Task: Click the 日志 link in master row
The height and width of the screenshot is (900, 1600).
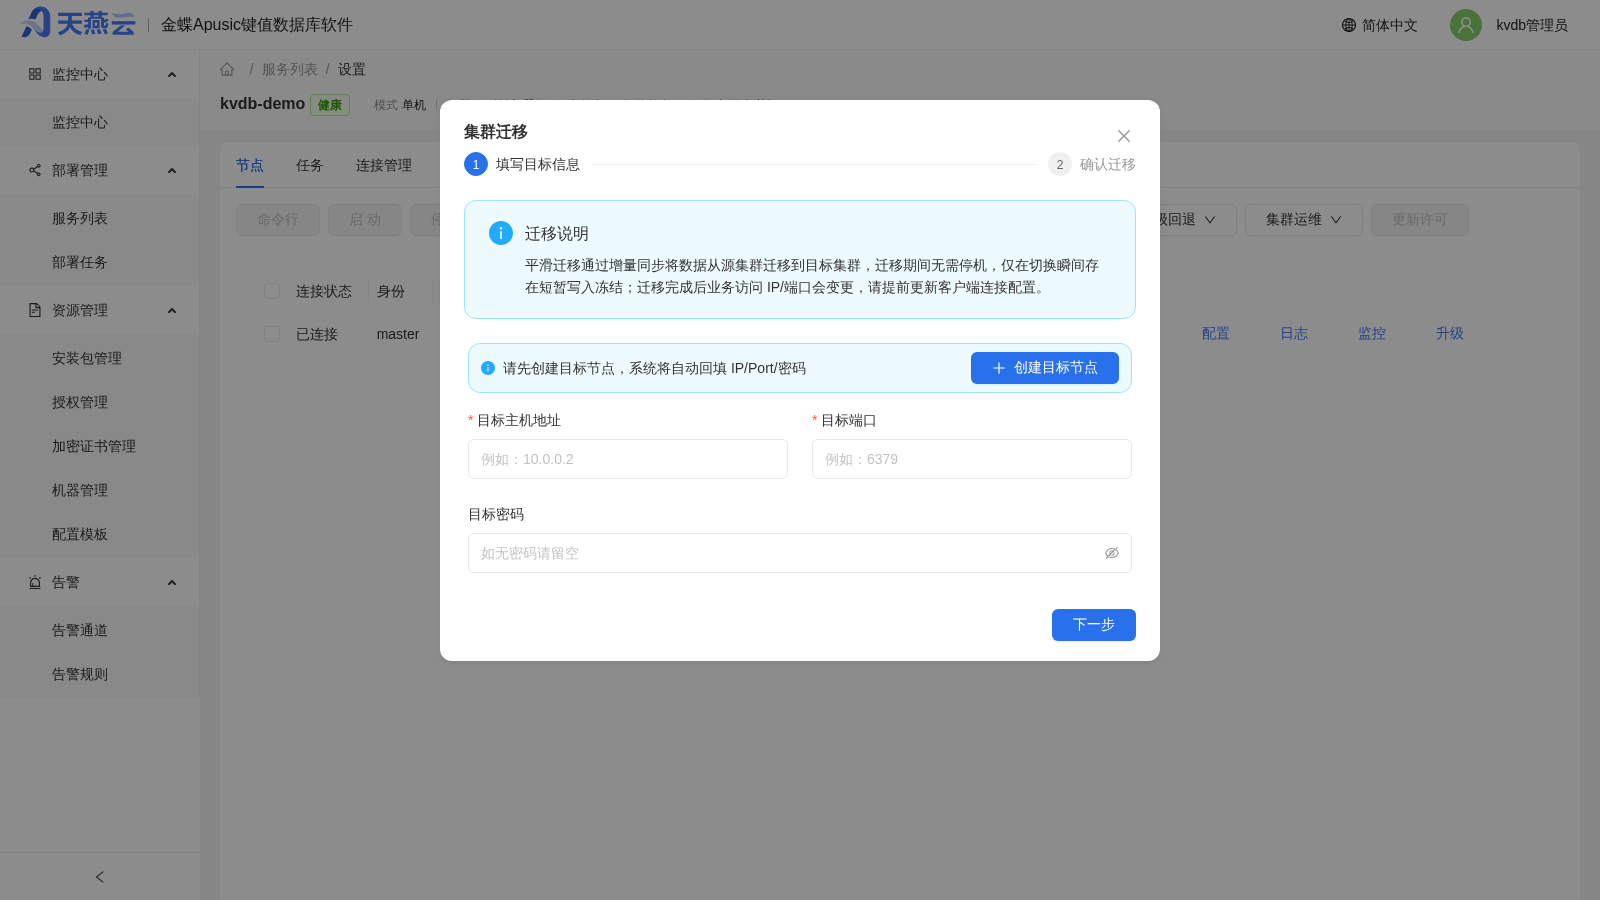Action: coord(1294,334)
